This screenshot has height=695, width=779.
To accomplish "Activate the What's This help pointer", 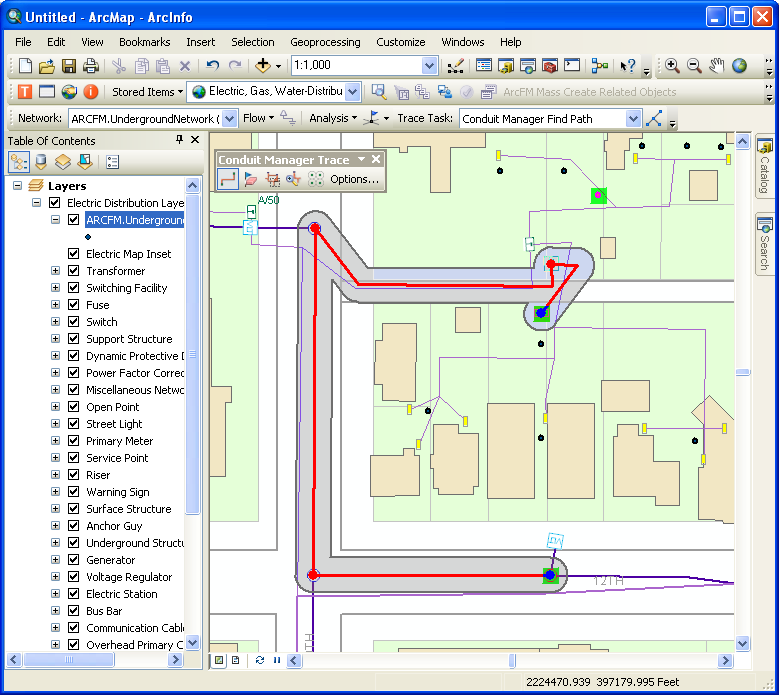I will (x=627, y=66).
